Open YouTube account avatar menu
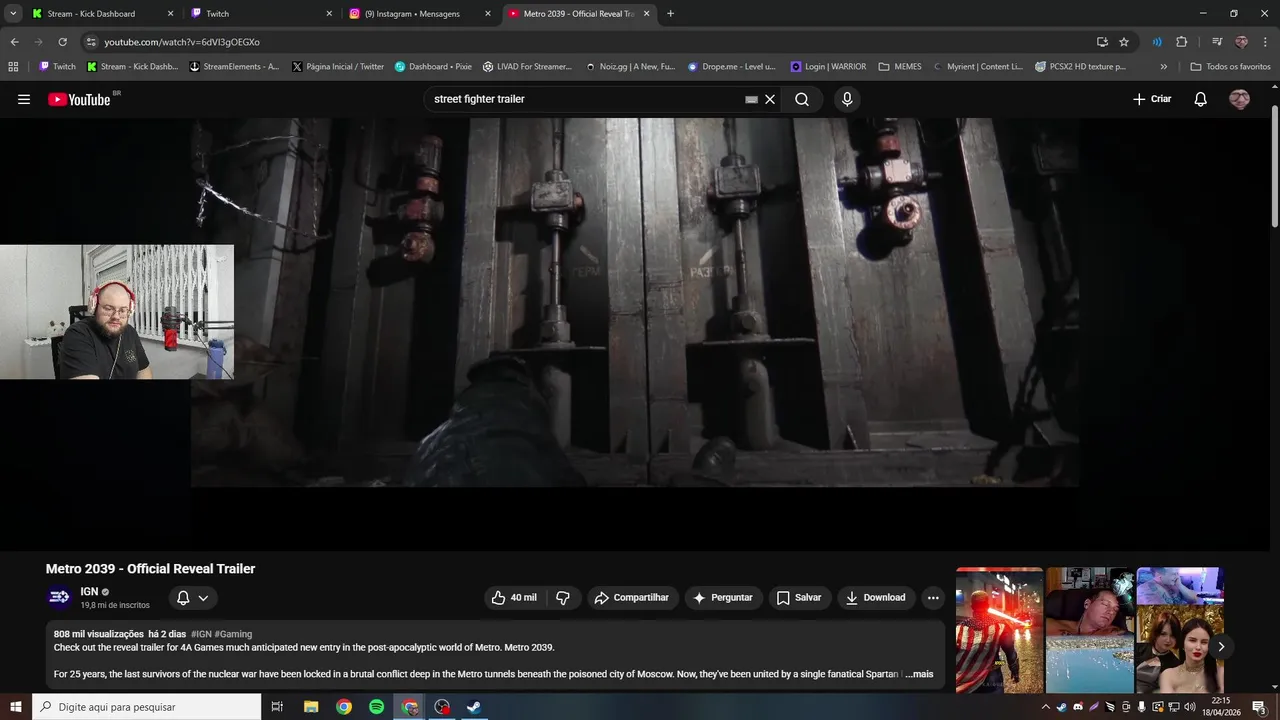This screenshot has width=1280, height=720. [x=1239, y=99]
